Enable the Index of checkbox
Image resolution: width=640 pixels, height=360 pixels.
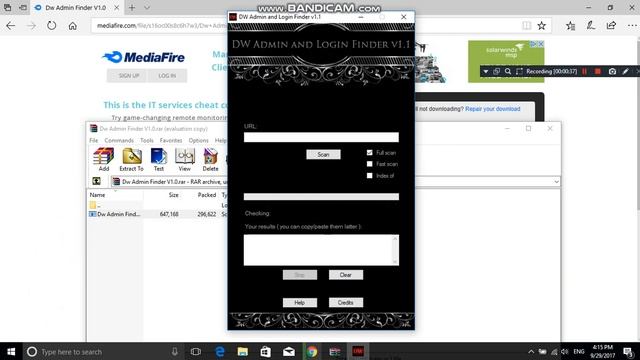tap(369, 176)
